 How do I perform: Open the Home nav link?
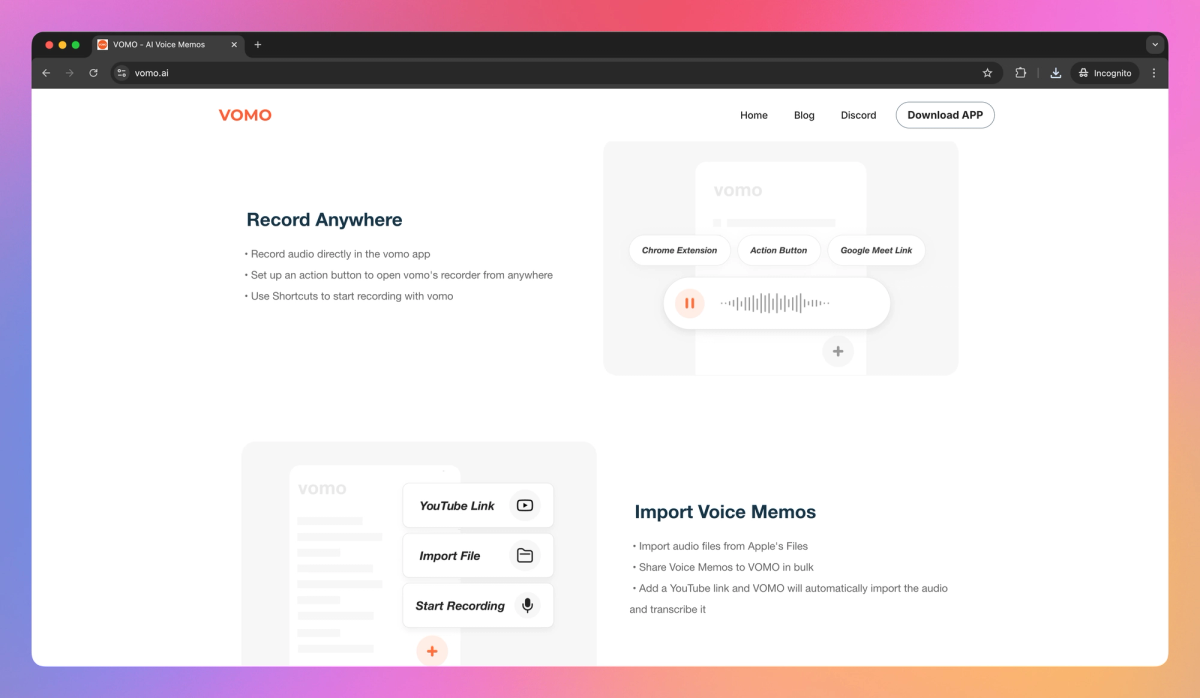pos(754,115)
